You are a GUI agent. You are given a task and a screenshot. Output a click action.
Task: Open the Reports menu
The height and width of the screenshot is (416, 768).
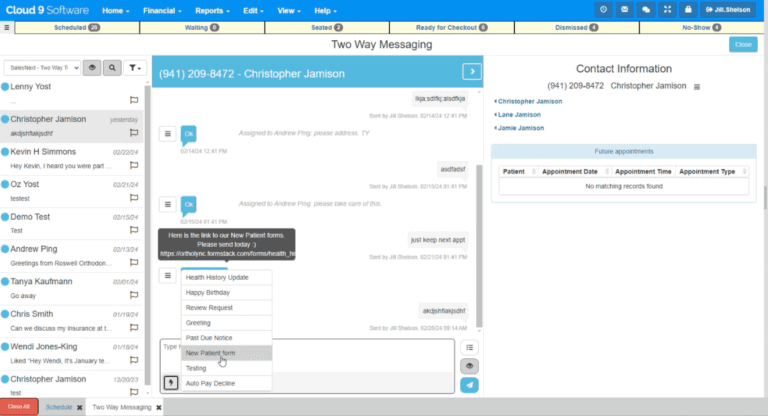pyautogui.click(x=212, y=10)
